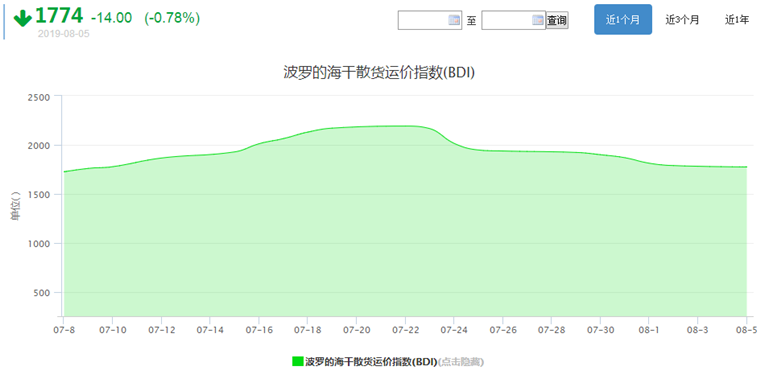Click the x-axis label 08-1

pos(649,330)
